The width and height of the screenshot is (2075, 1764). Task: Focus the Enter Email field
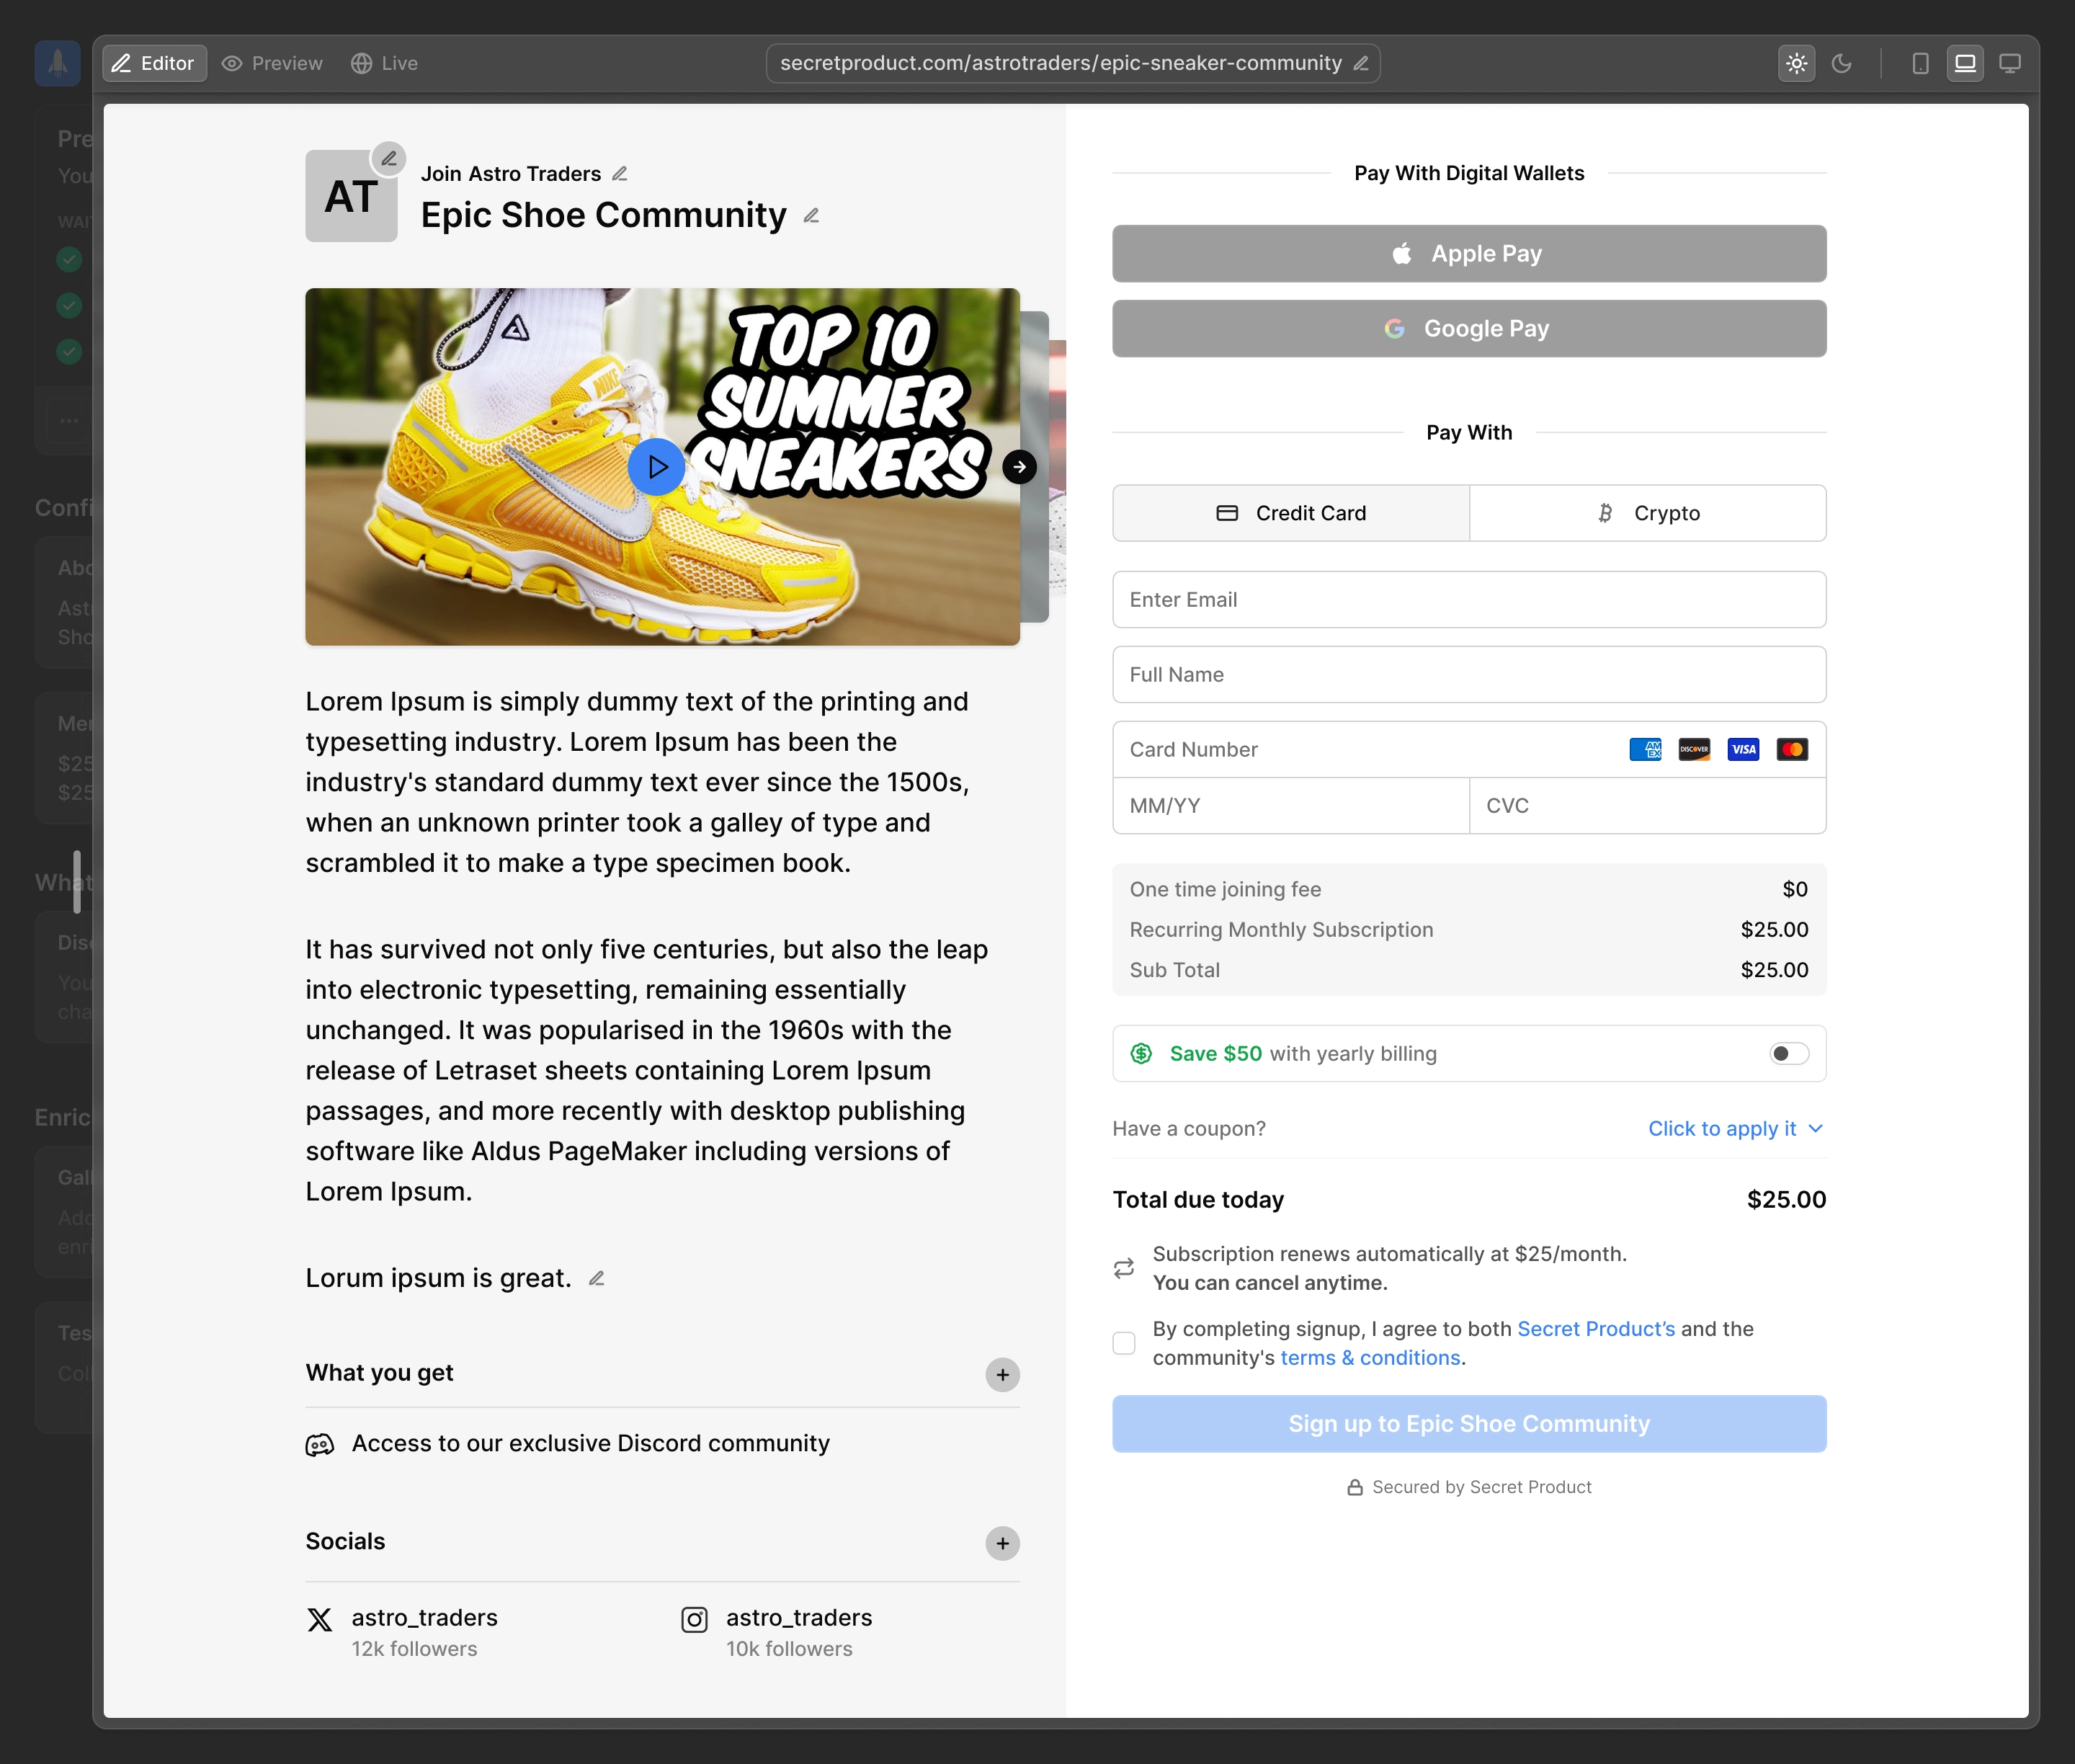1469,600
